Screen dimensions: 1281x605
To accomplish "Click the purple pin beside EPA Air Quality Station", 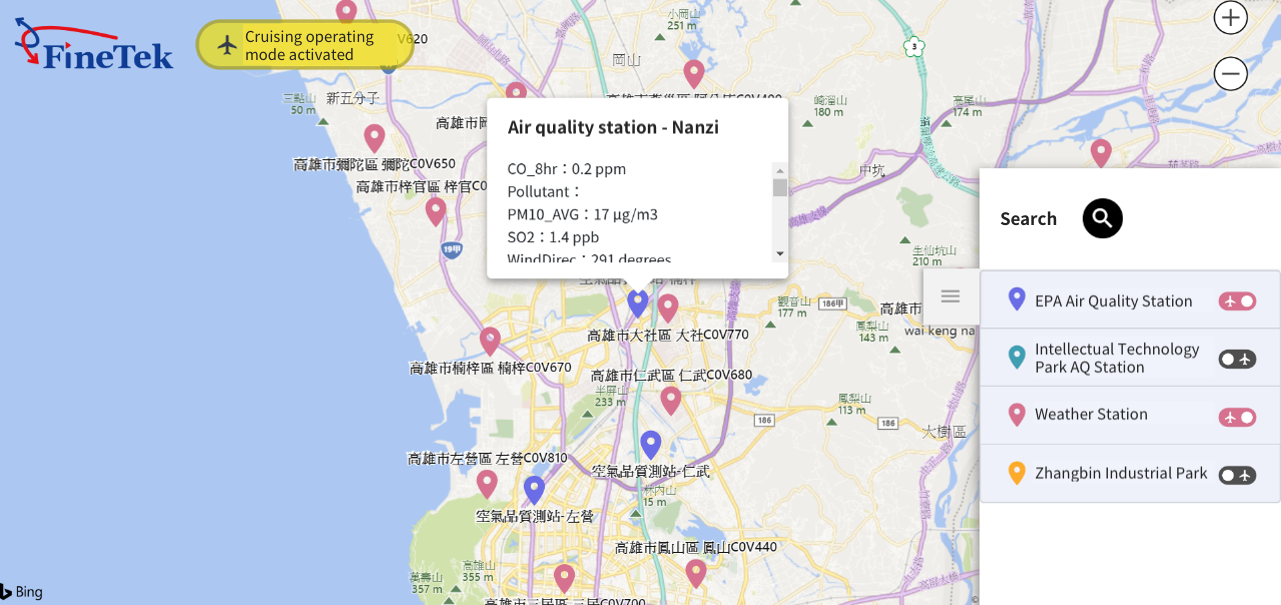I will [x=1017, y=299].
